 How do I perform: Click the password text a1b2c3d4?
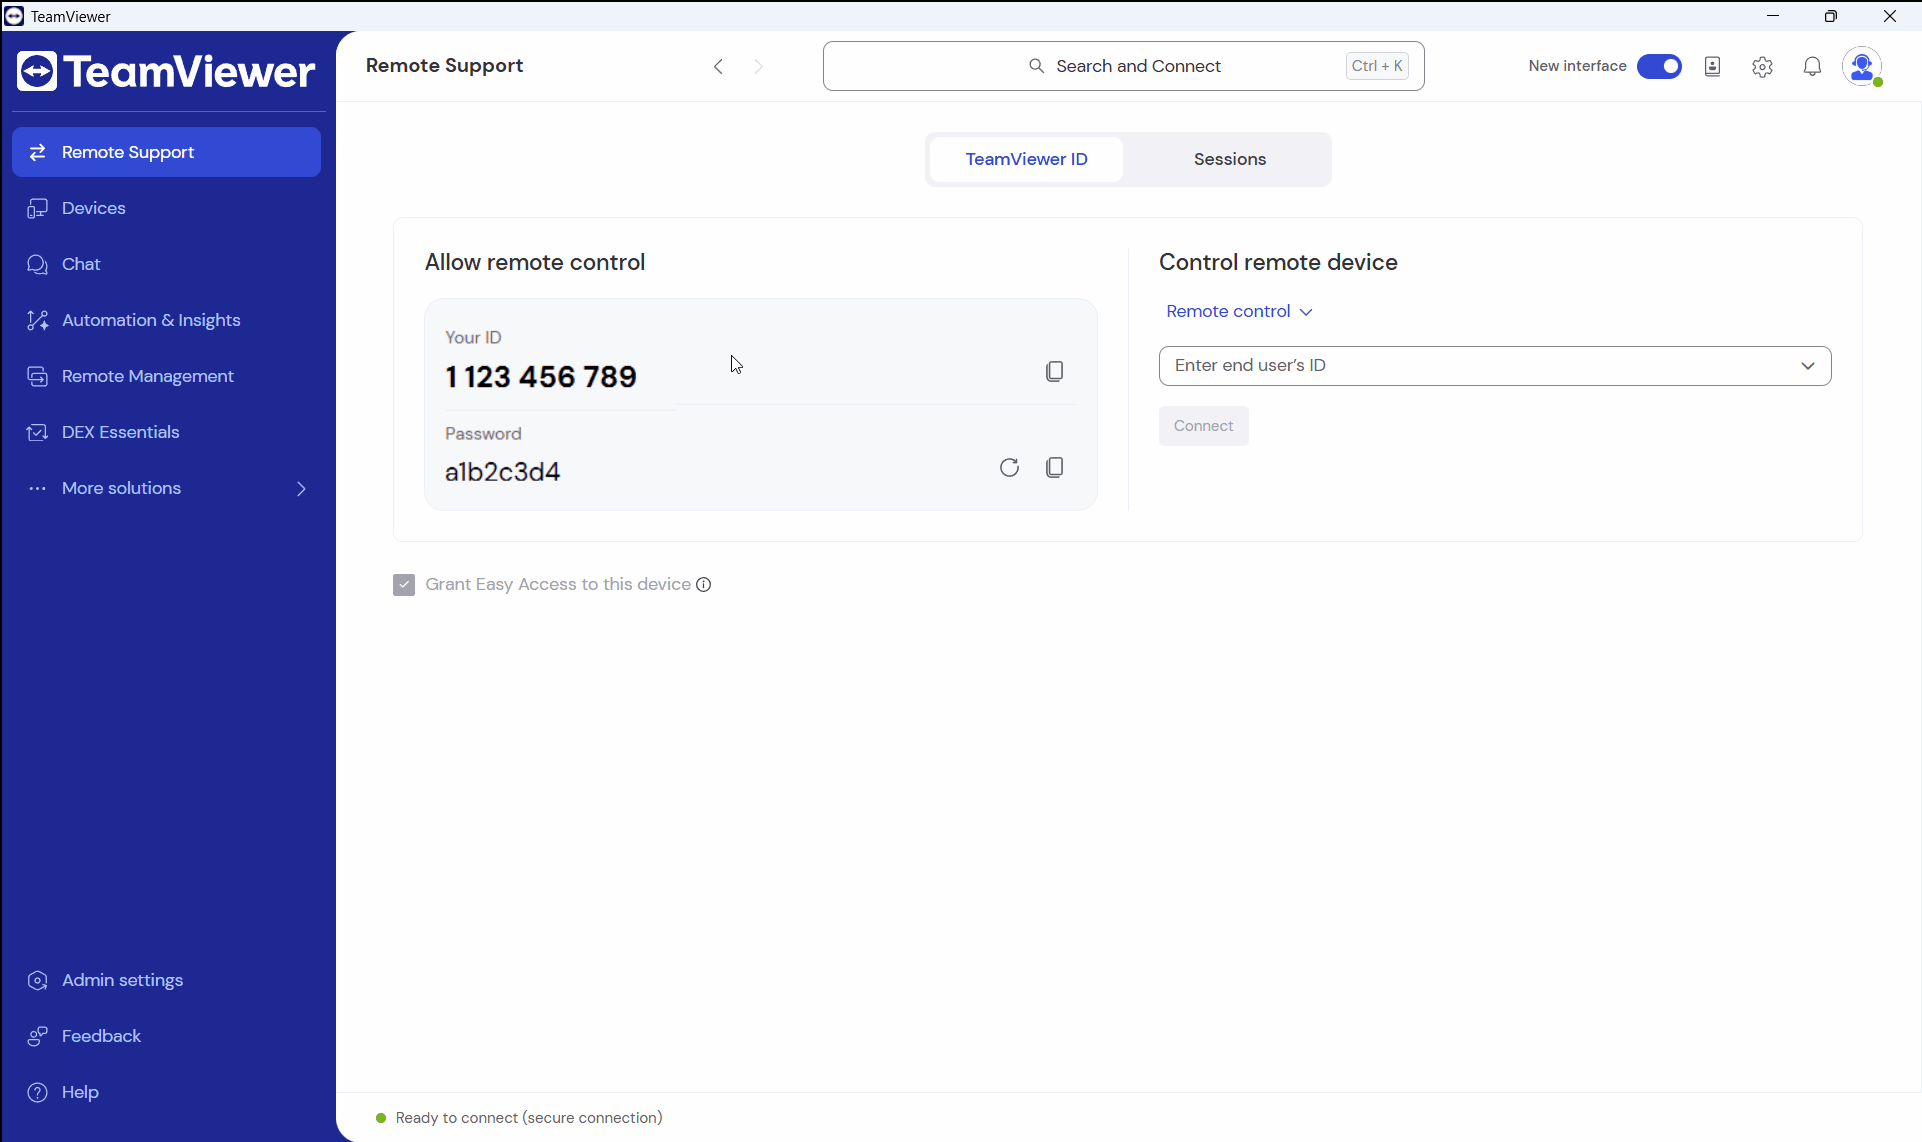coord(502,472)
